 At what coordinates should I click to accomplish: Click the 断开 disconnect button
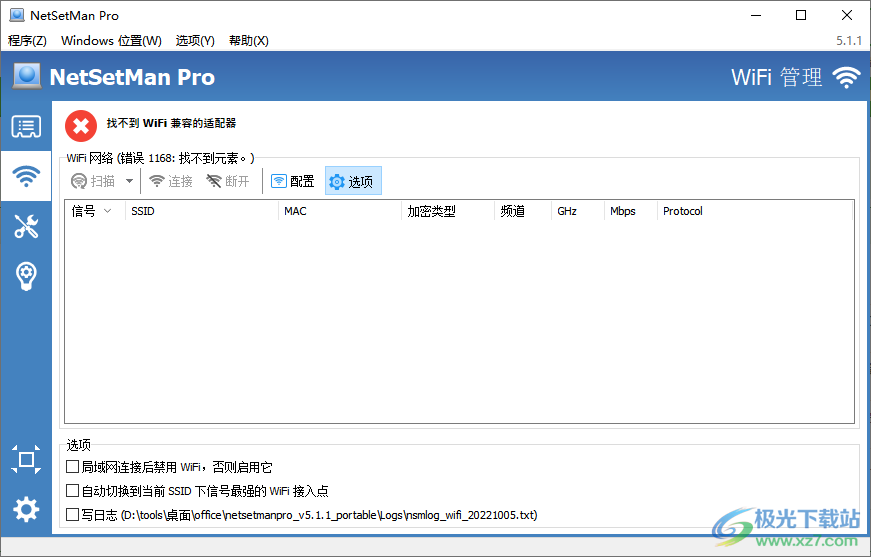[x=228, y=181]
